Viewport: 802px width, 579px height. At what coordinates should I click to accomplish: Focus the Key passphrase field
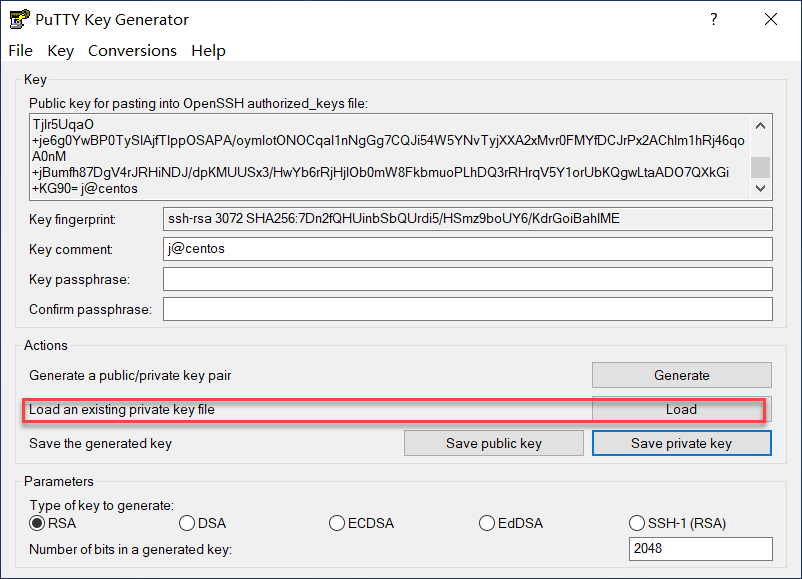pyautogui.click(x=467, y=279)
